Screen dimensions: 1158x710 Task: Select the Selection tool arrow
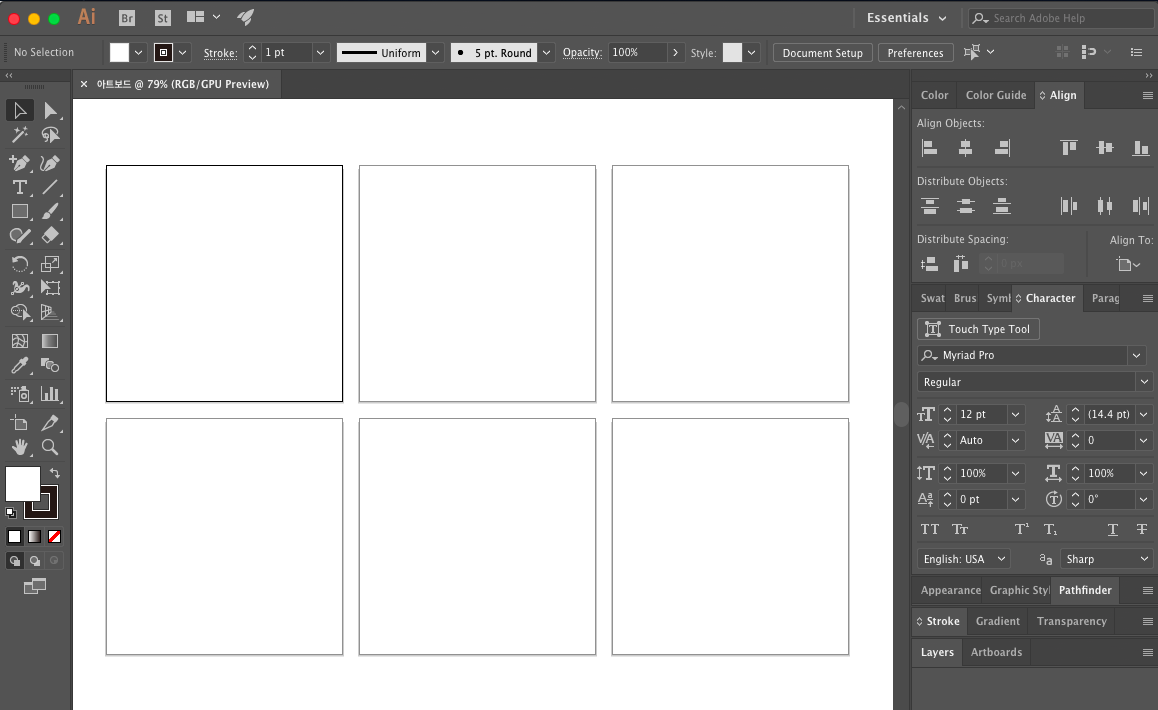[x=20, y=111]
